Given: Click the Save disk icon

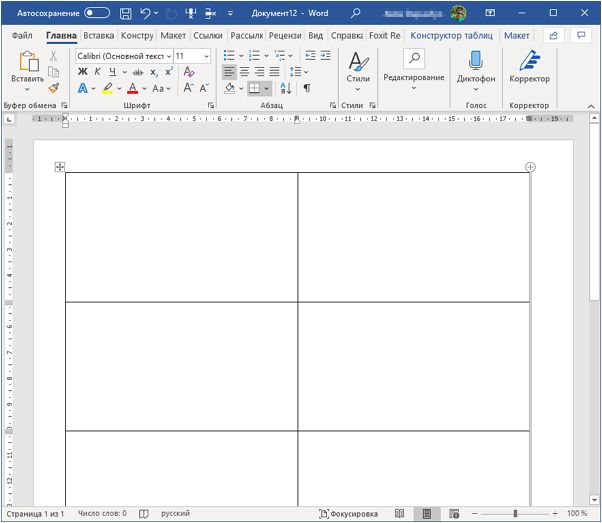Looking at the screenshot, I should point(126,13).
